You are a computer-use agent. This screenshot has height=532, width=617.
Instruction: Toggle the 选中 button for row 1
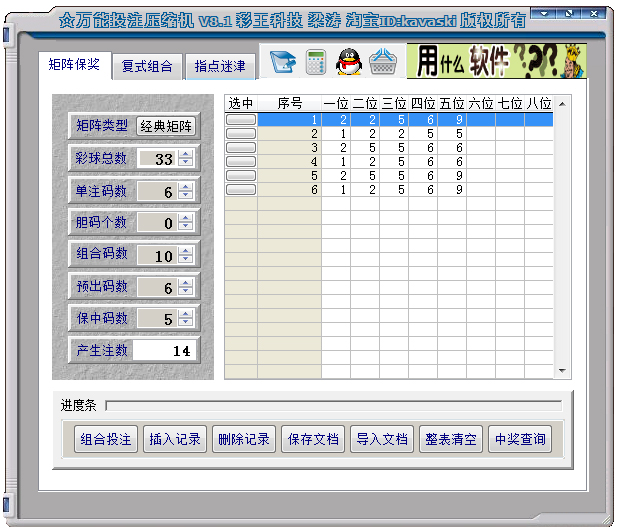(241, 119)
